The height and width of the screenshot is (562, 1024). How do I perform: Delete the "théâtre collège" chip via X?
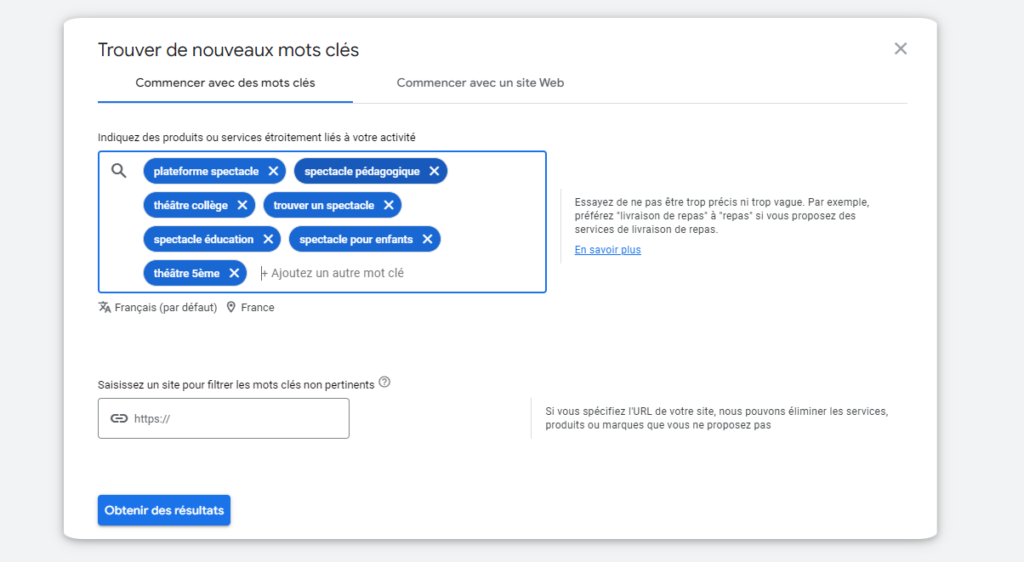pyautogui.click(x=242, y=205)
